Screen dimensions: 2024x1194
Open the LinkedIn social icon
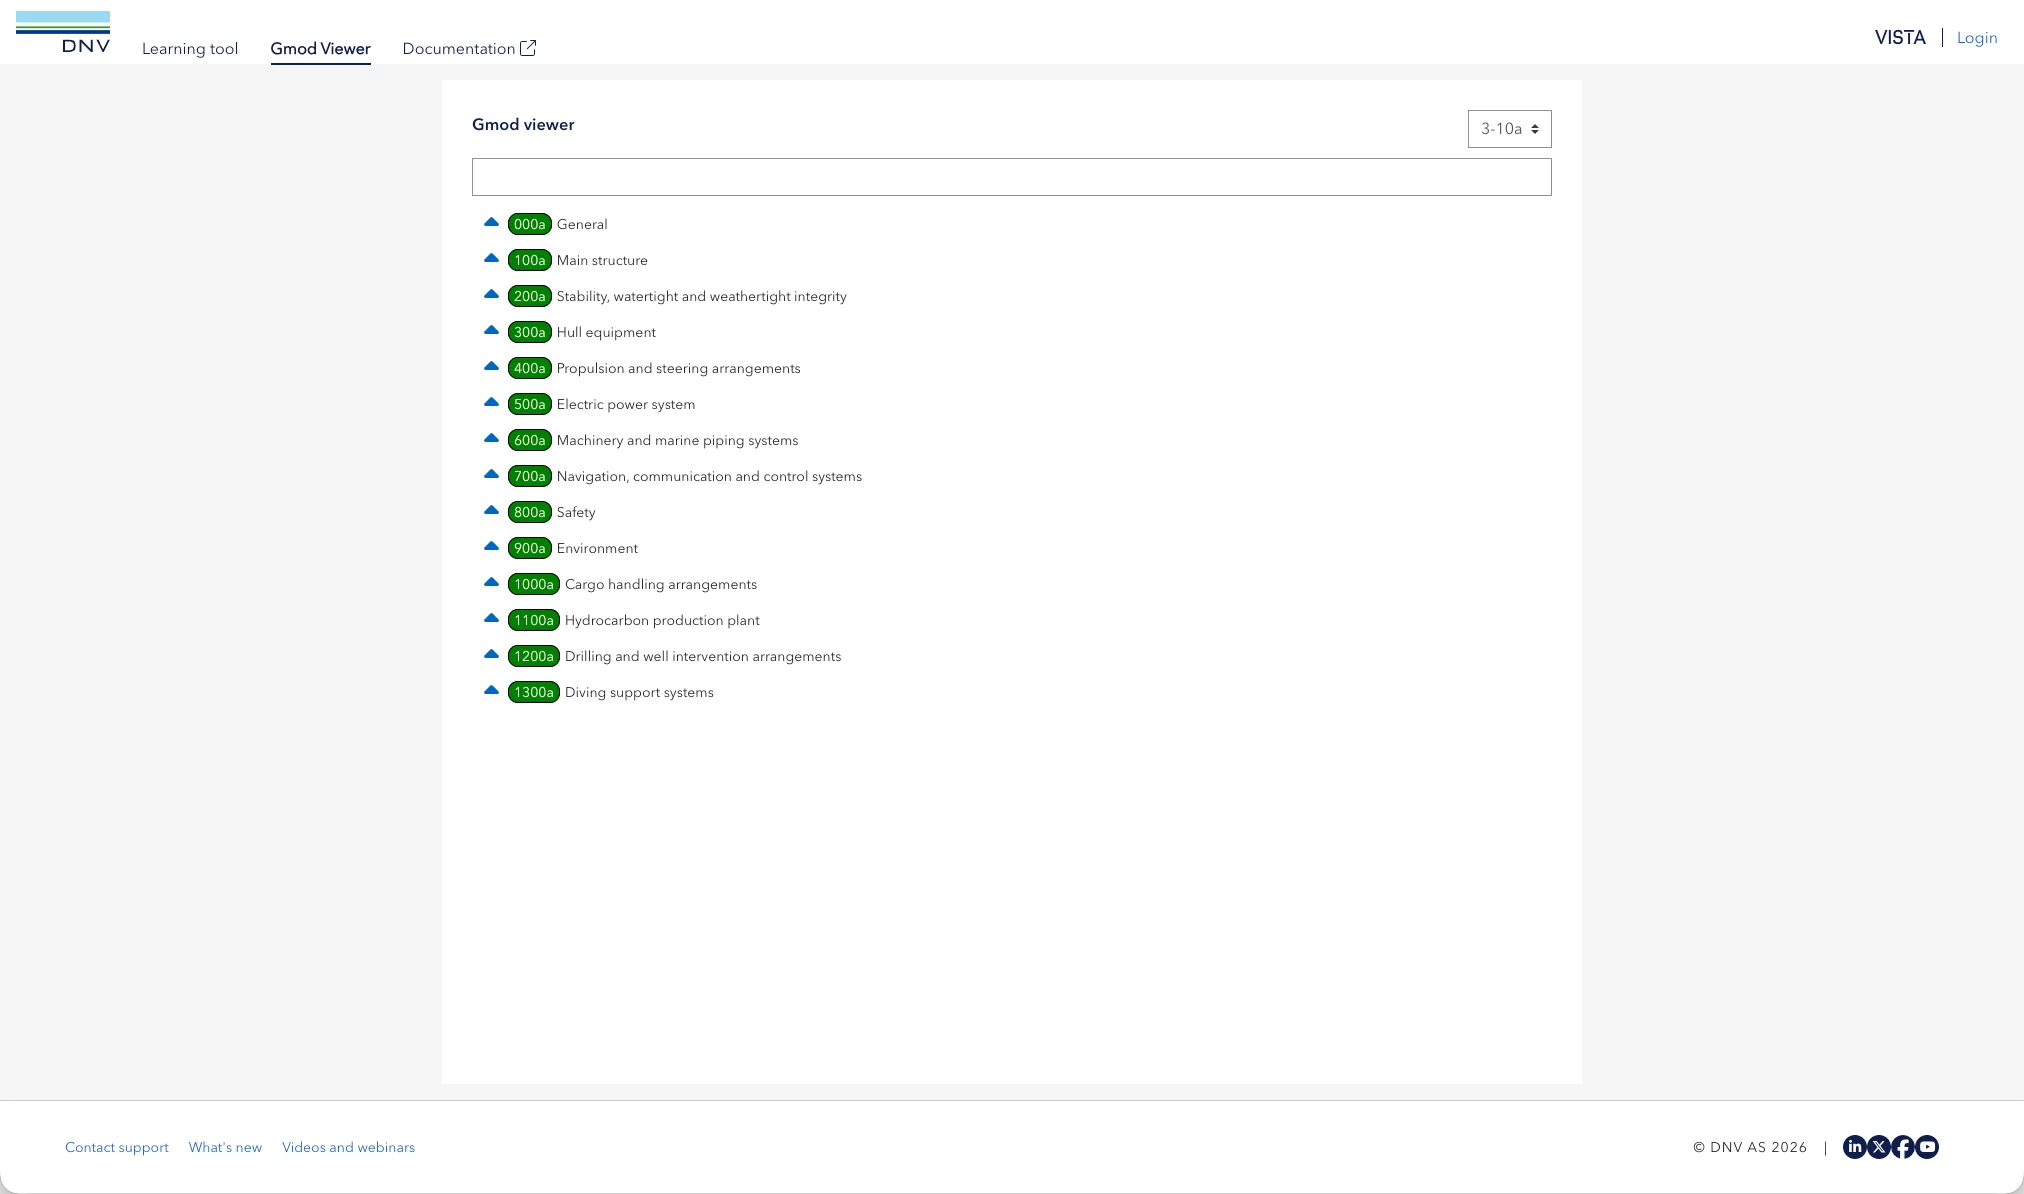click(1854, 1147)
